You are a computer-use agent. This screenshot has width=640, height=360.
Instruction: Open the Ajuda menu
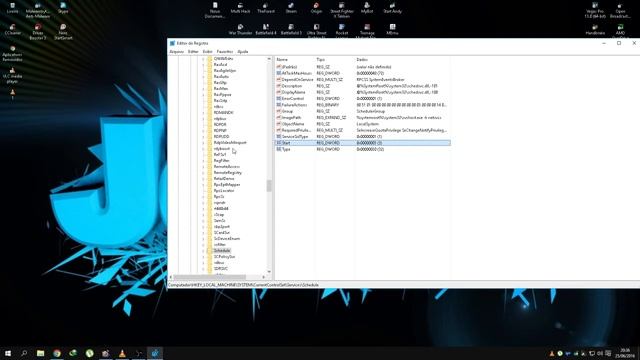243,52
